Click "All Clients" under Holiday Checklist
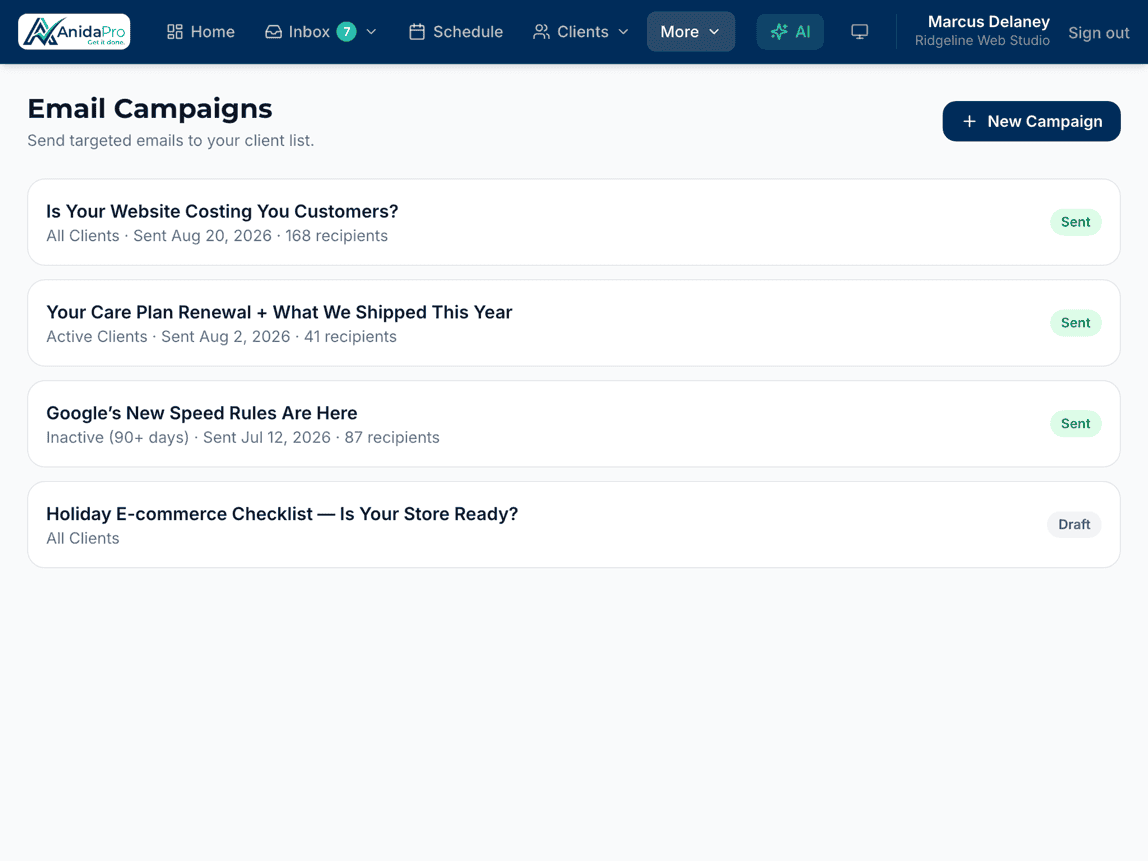This screenshot has width=1148, height=861. [83, 538]
